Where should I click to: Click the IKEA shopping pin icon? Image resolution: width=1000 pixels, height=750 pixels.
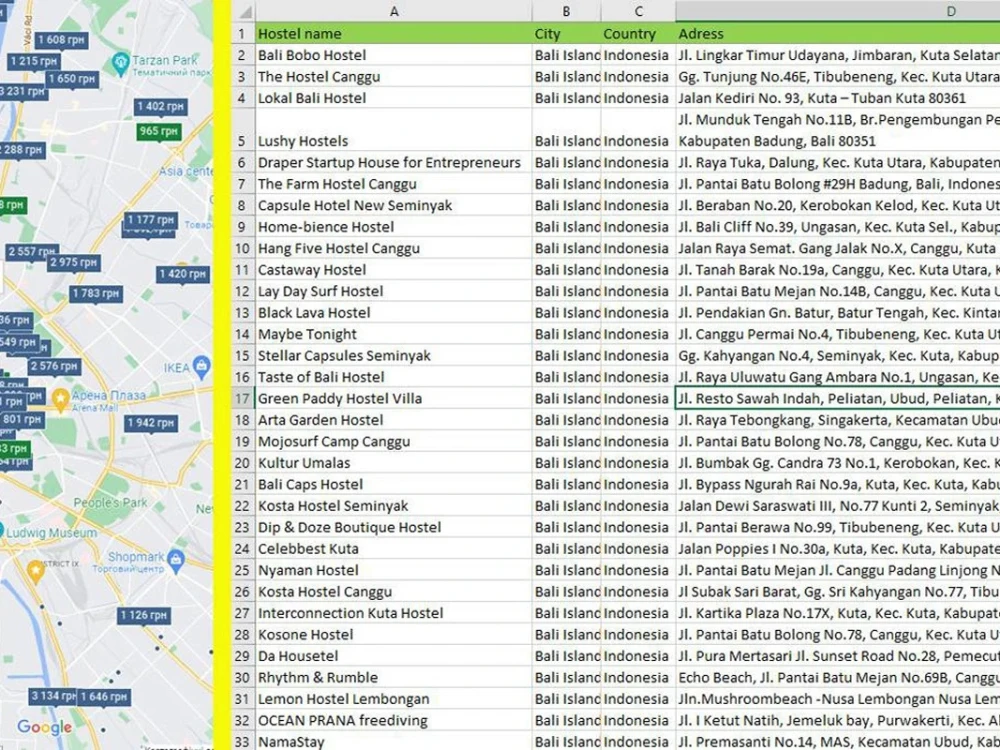[x=202, y=366]
